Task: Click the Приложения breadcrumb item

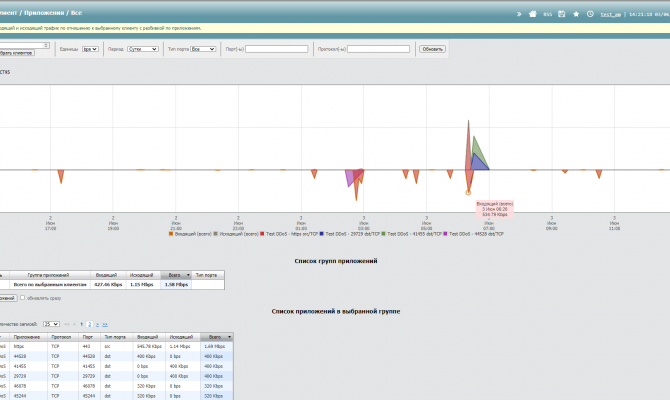Action: point(45,12)
